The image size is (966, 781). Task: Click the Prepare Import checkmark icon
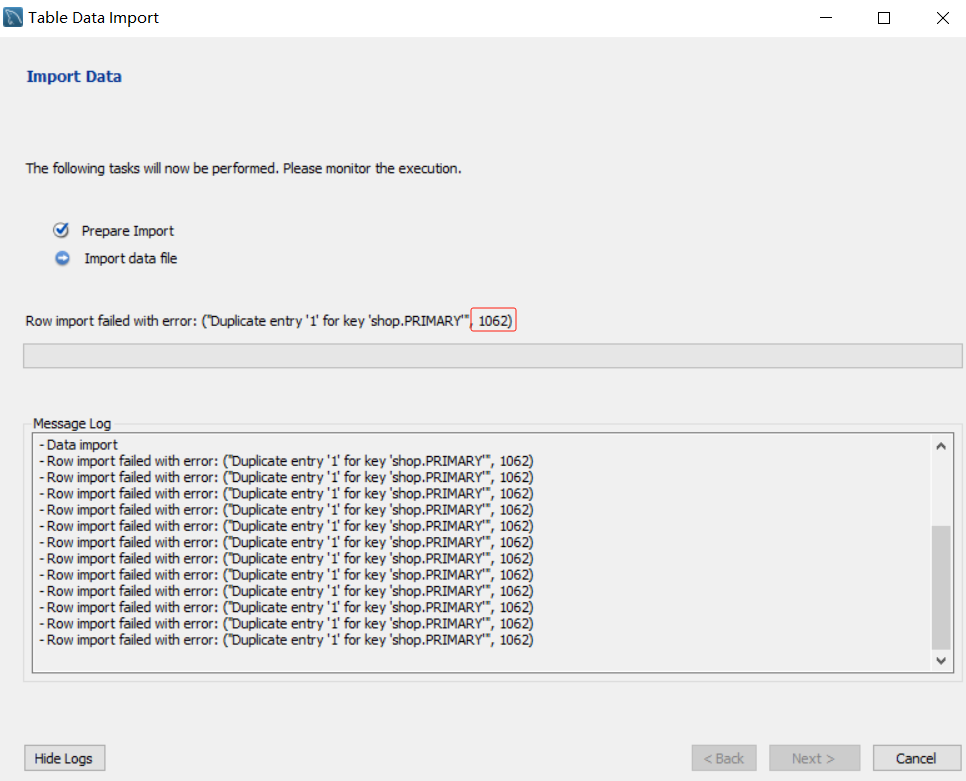[x=61, y=230]
